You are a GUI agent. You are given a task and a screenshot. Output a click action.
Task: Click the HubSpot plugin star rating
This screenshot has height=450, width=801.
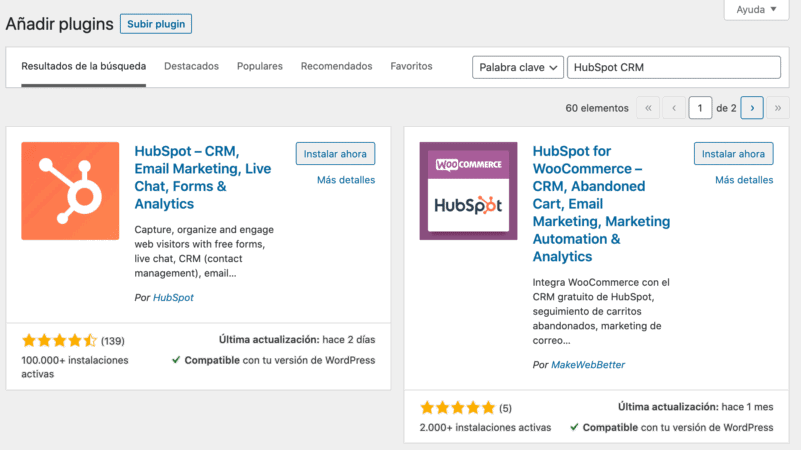tap(59, 340)
